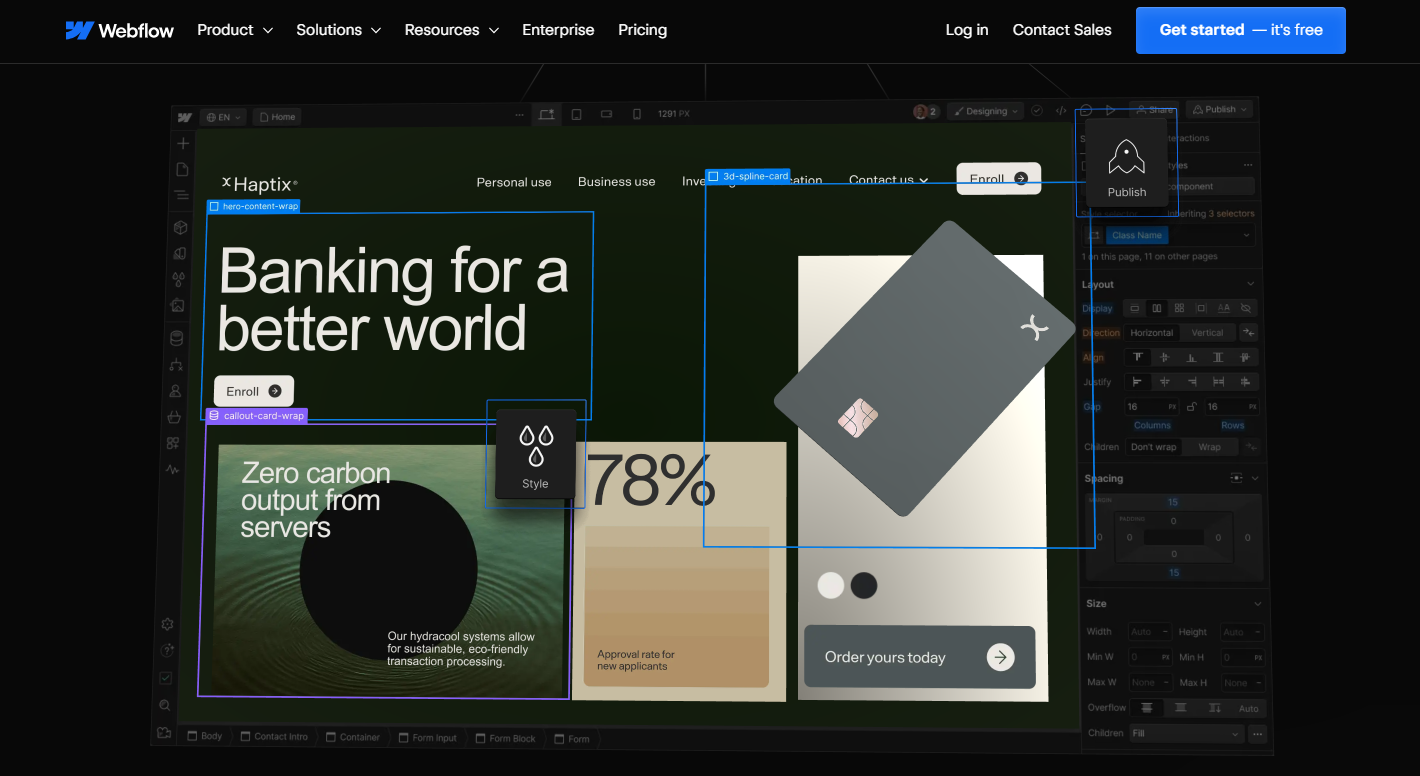Click the collaborator avatar in designer top bar
Screen dimensions: 1420x776
[x=920, y=112]
